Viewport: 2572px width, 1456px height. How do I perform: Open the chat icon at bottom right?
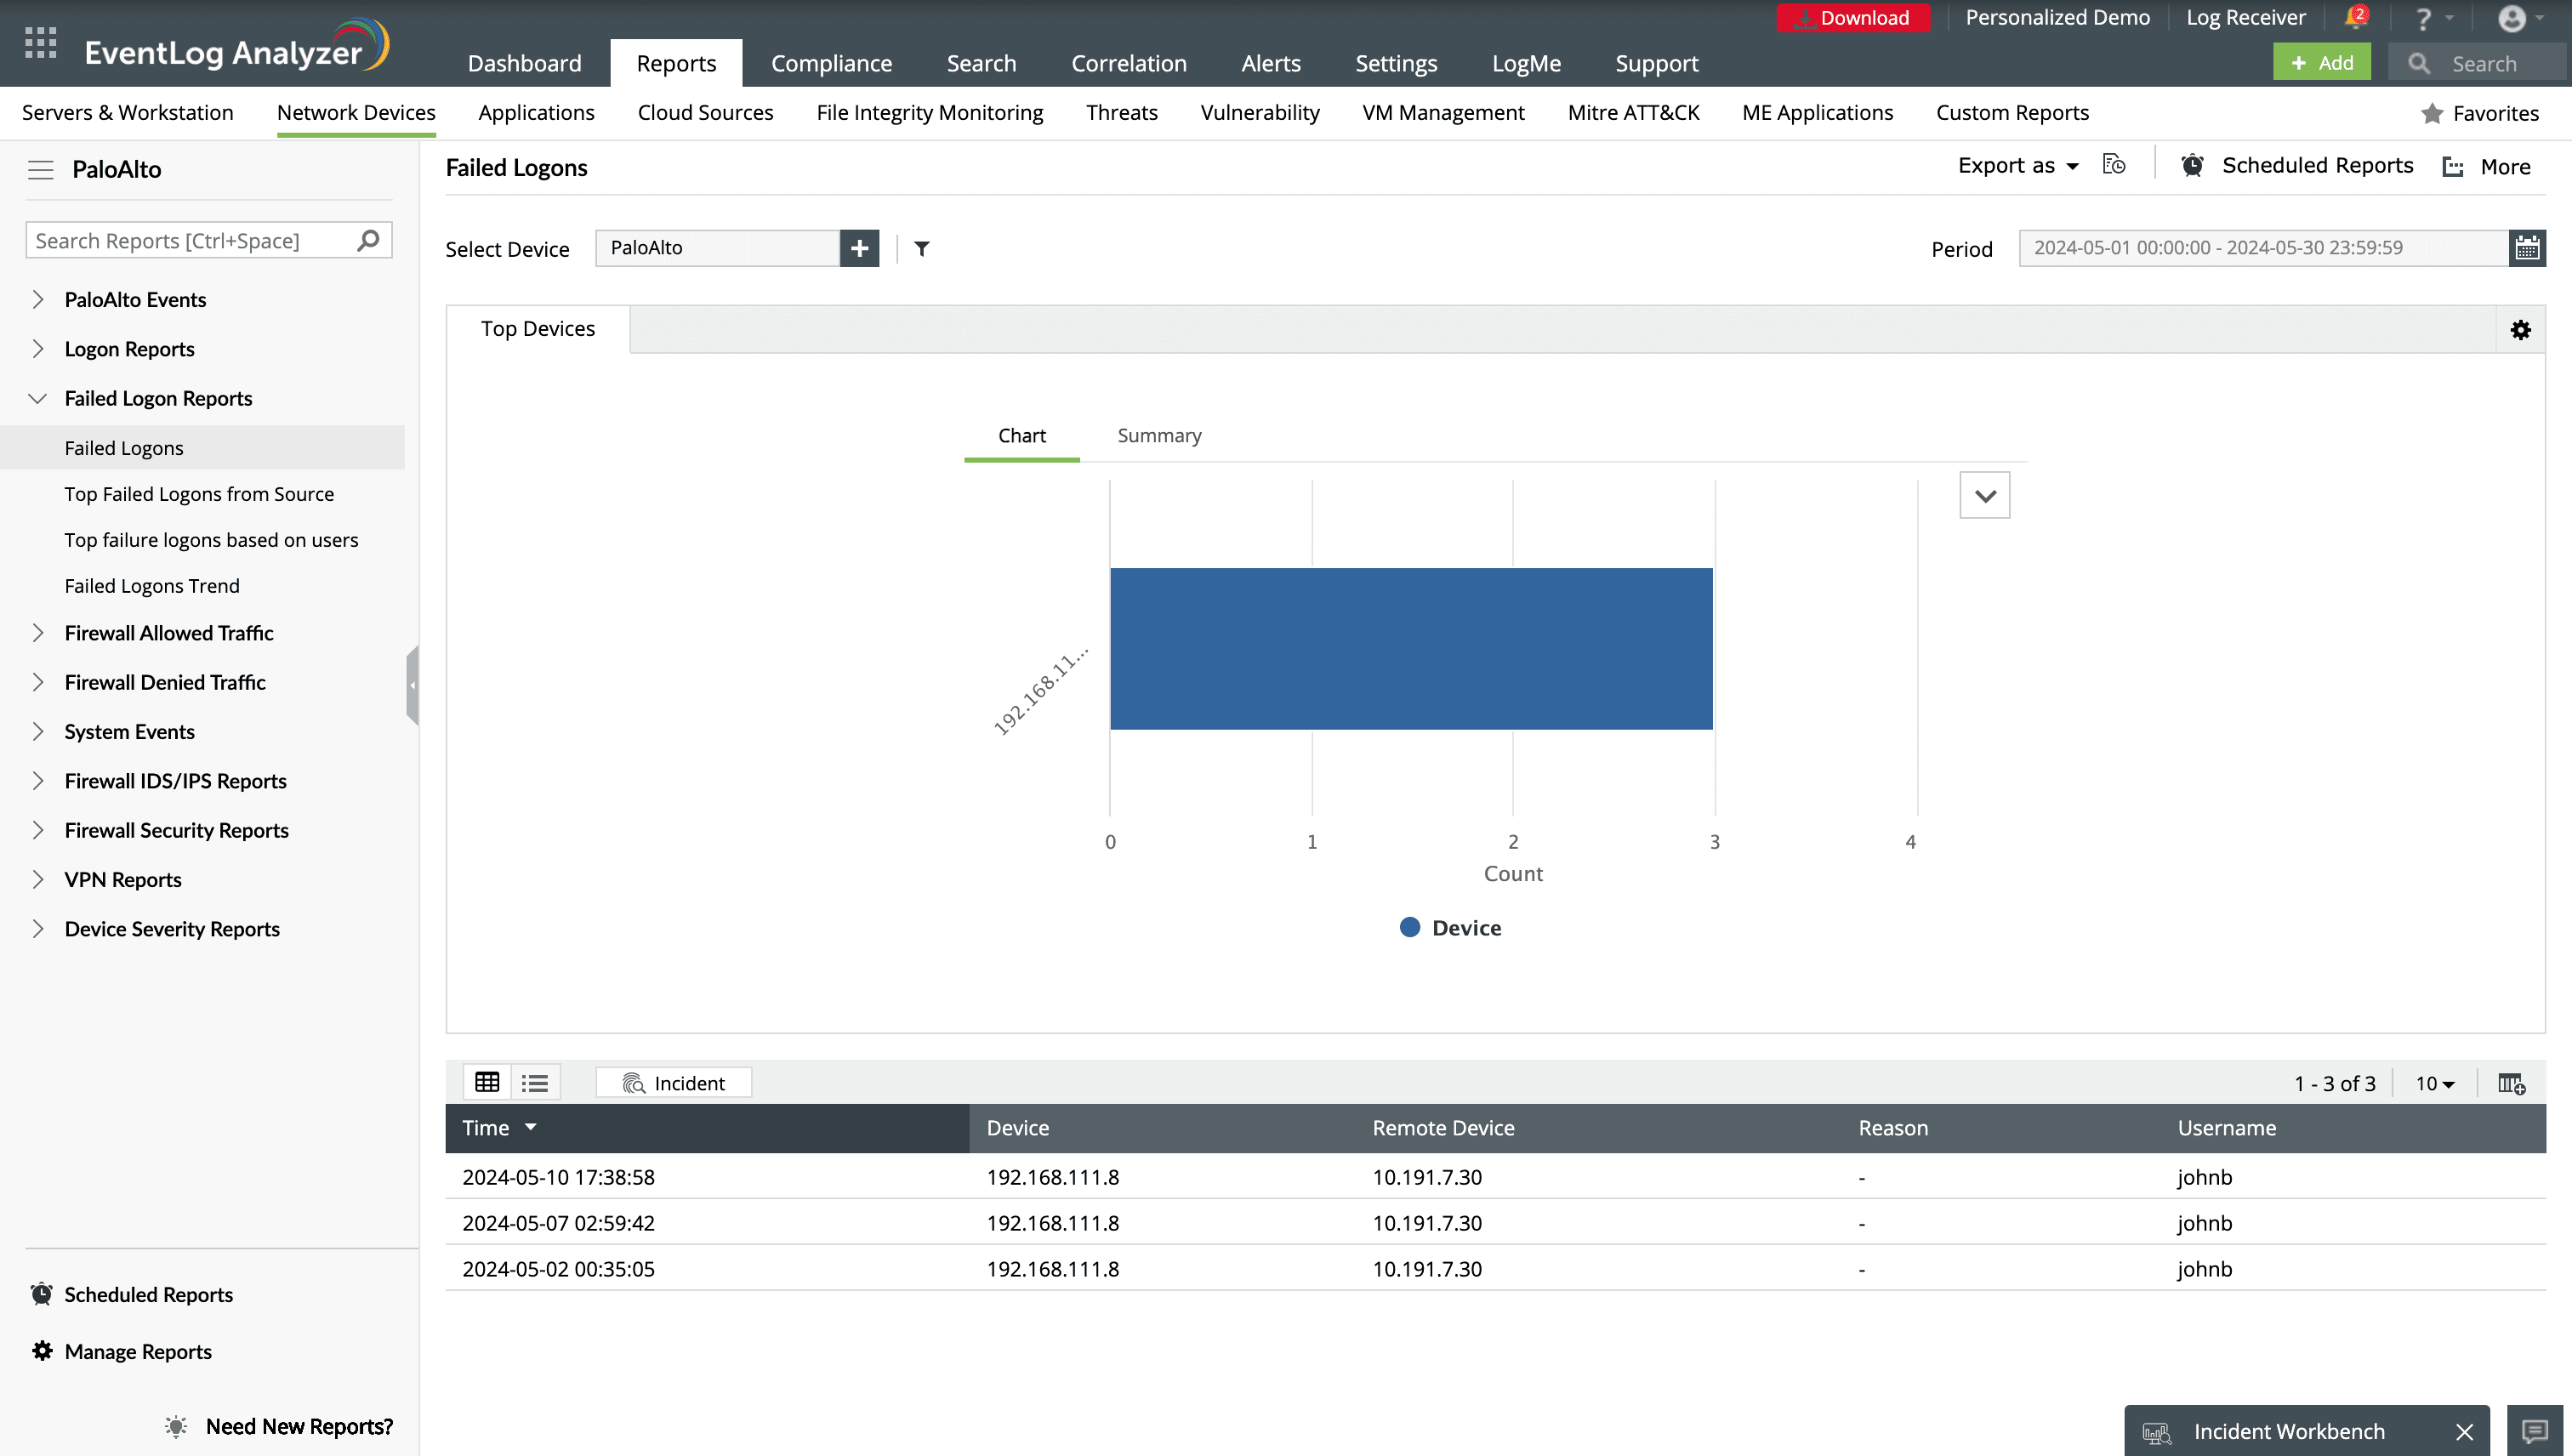2534,1431
